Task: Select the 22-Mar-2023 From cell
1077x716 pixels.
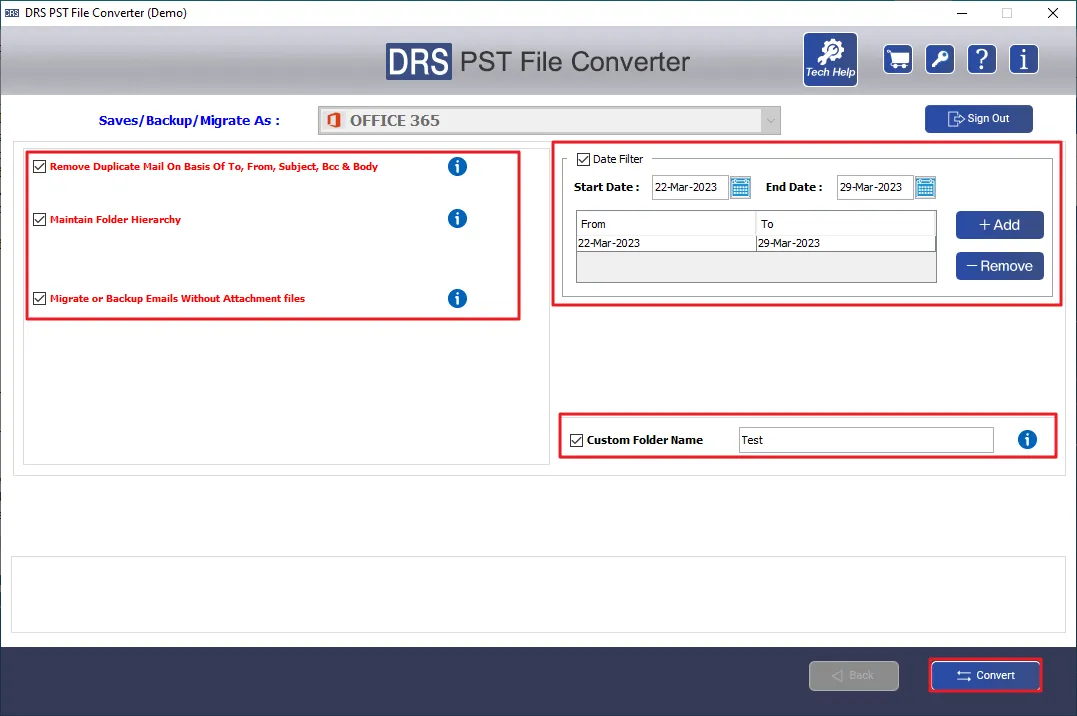Action: tap(666, 243)
